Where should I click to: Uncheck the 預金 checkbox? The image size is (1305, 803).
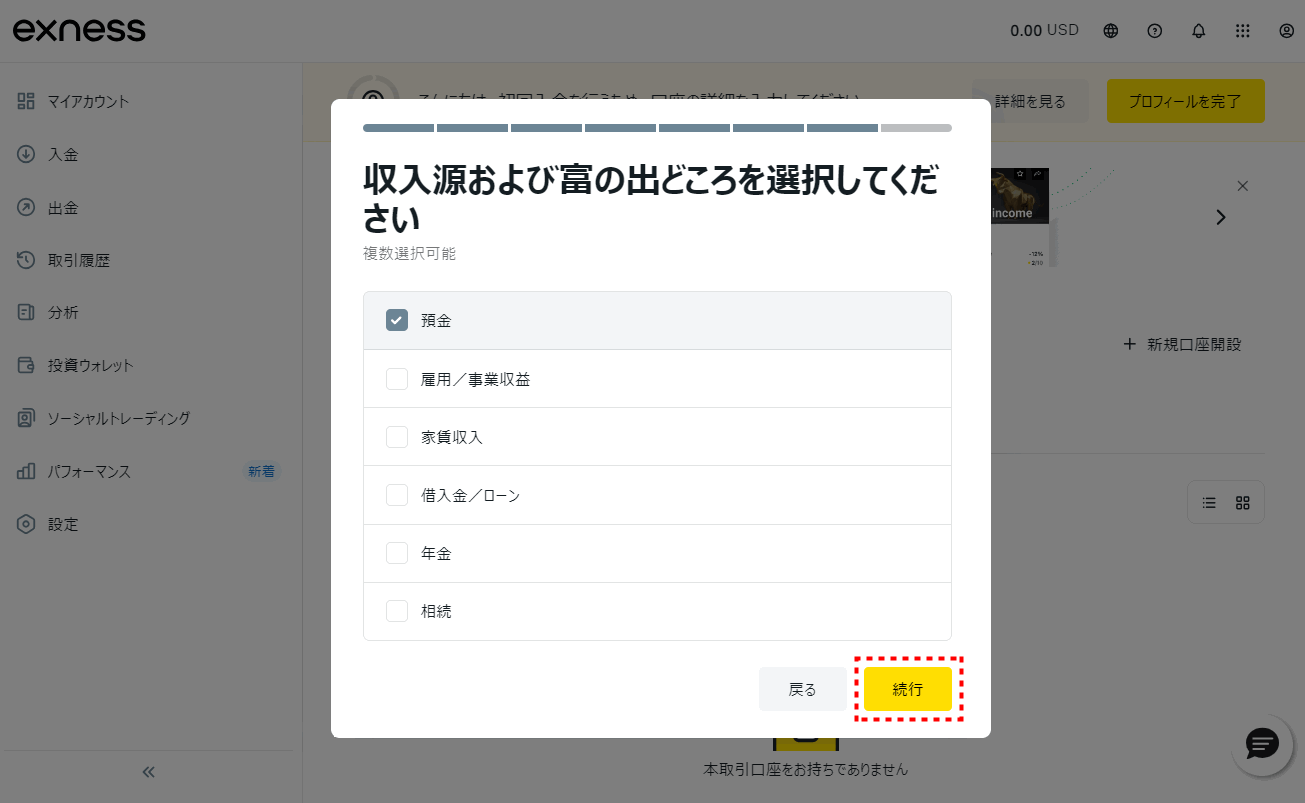pos(397,320)
